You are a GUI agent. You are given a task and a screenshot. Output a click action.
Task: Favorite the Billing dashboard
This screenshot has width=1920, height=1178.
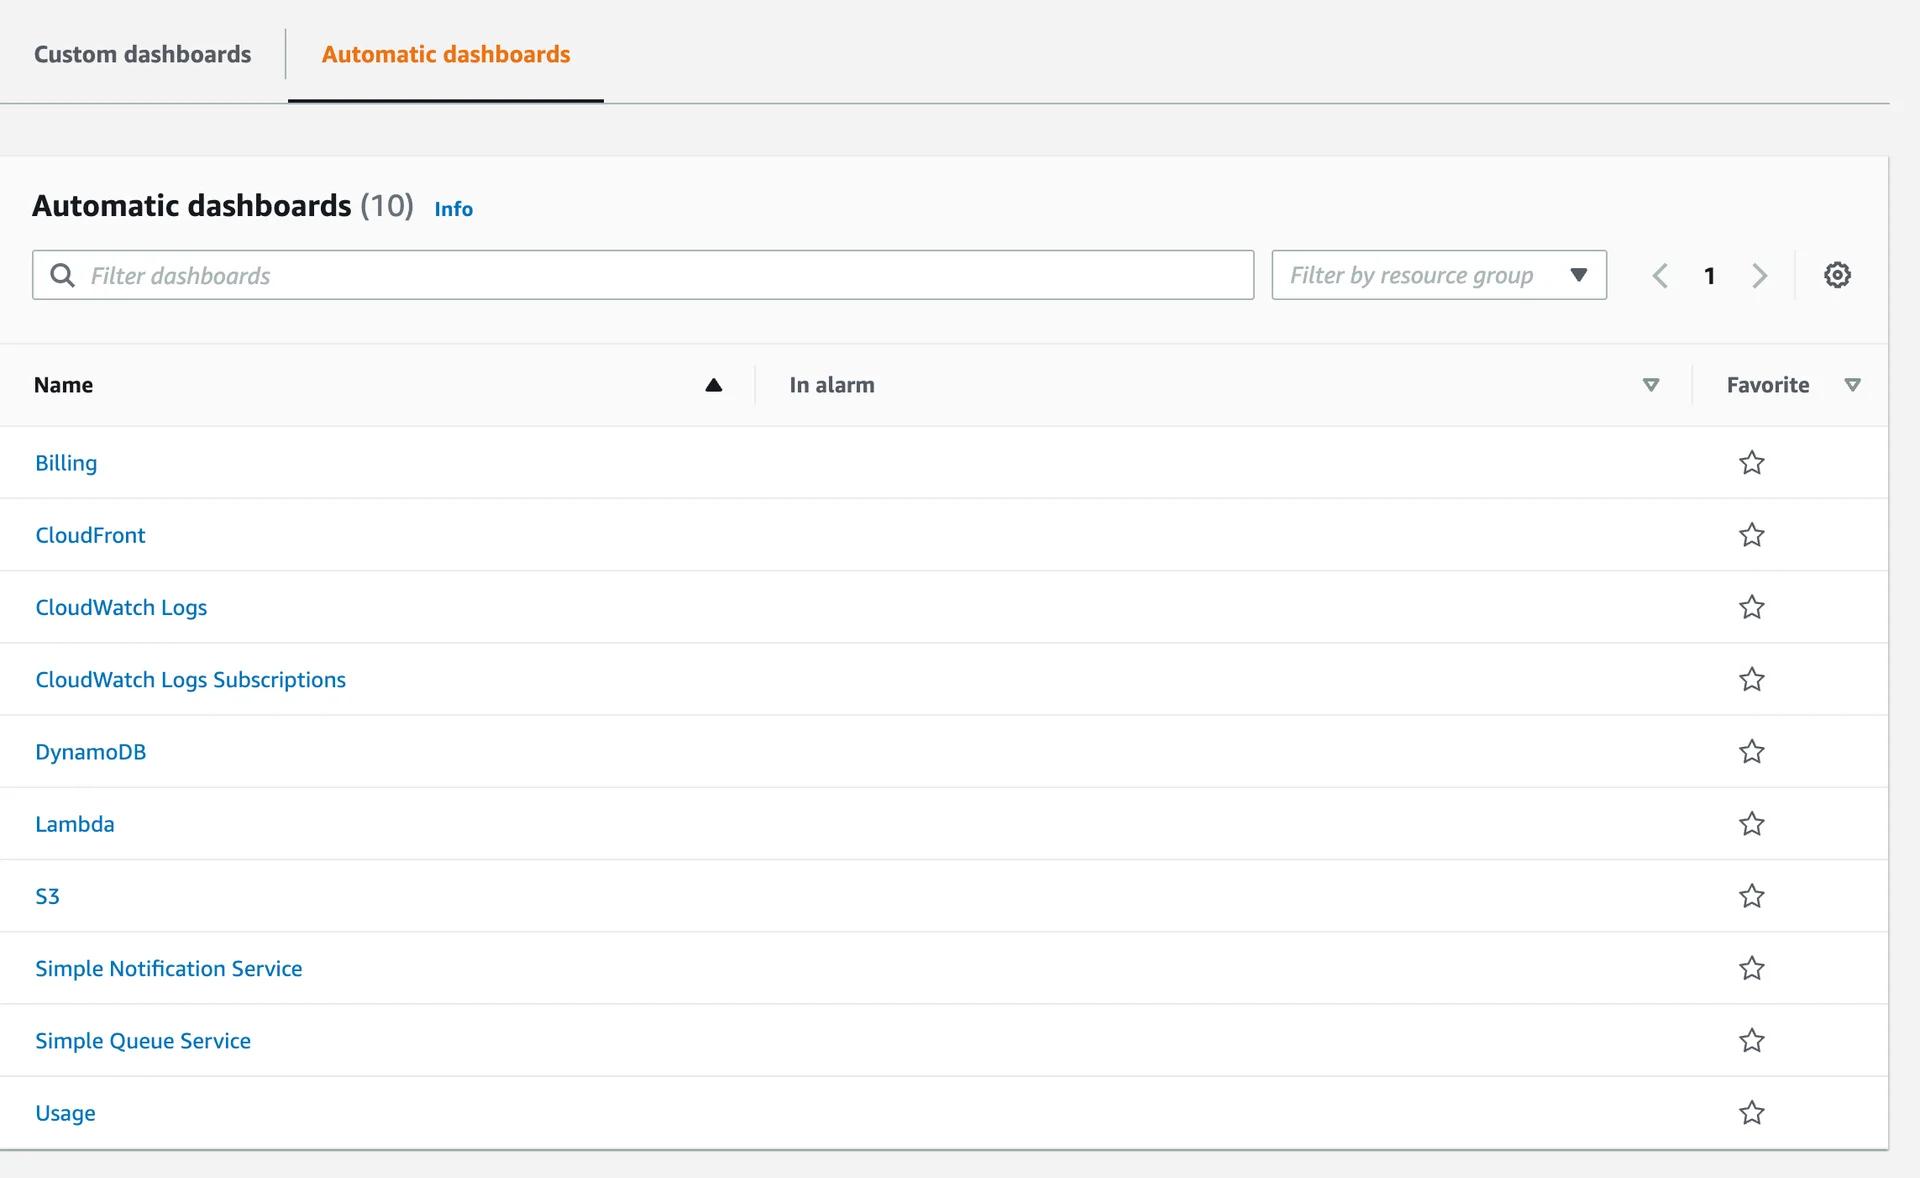pos(1751,462)
